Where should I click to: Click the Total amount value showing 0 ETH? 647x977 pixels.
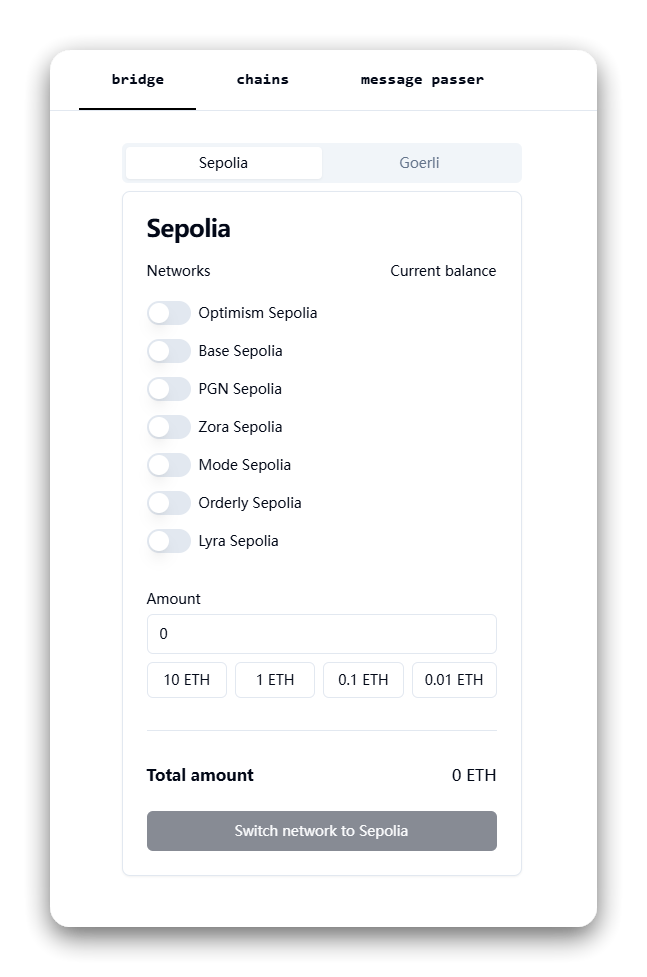point(474,775)
